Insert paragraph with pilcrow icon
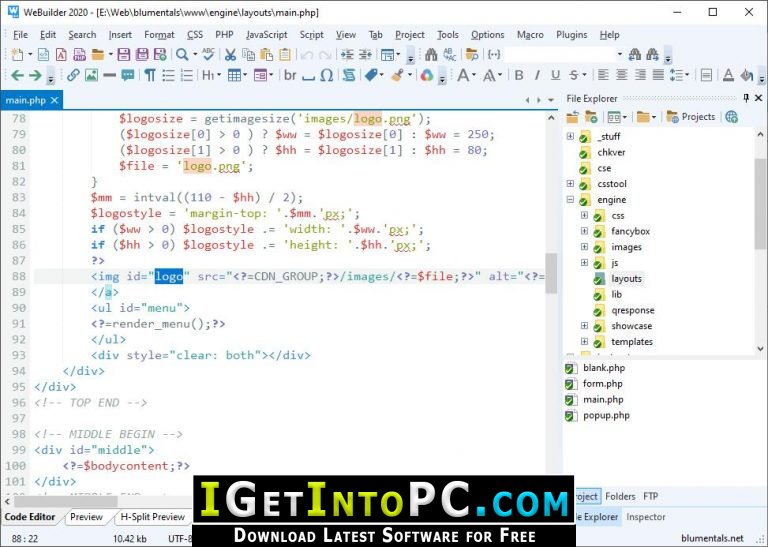 (150, 75)
